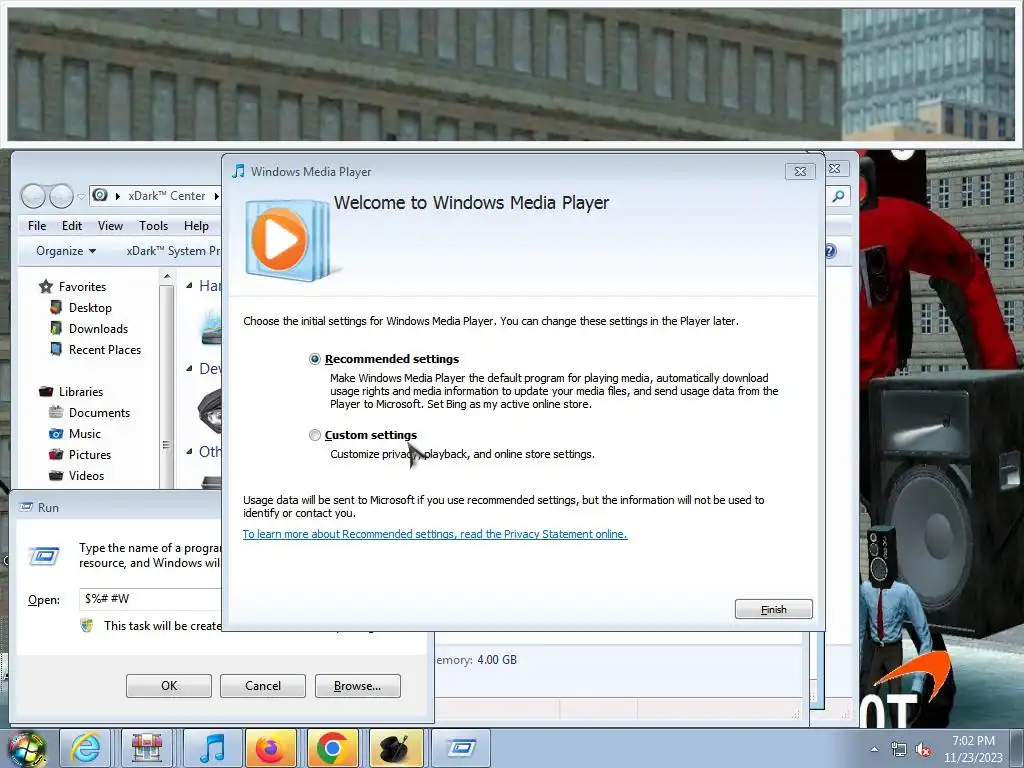The image size is (1024, 768).
Task: Select the Recommended settings radio button
Action: point(315,359)
